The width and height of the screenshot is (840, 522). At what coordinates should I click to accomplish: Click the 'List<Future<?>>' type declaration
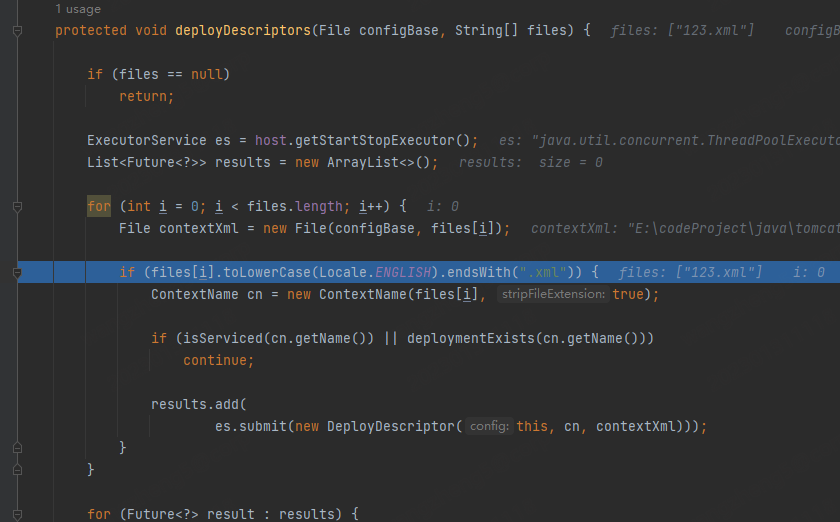tap(146, 162)
